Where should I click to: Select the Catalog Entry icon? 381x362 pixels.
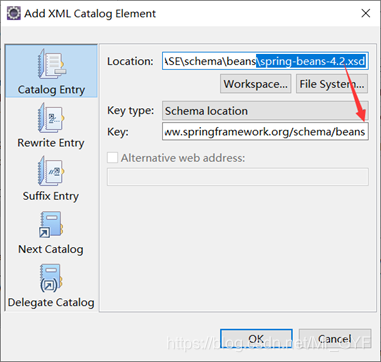click(51, 64)
